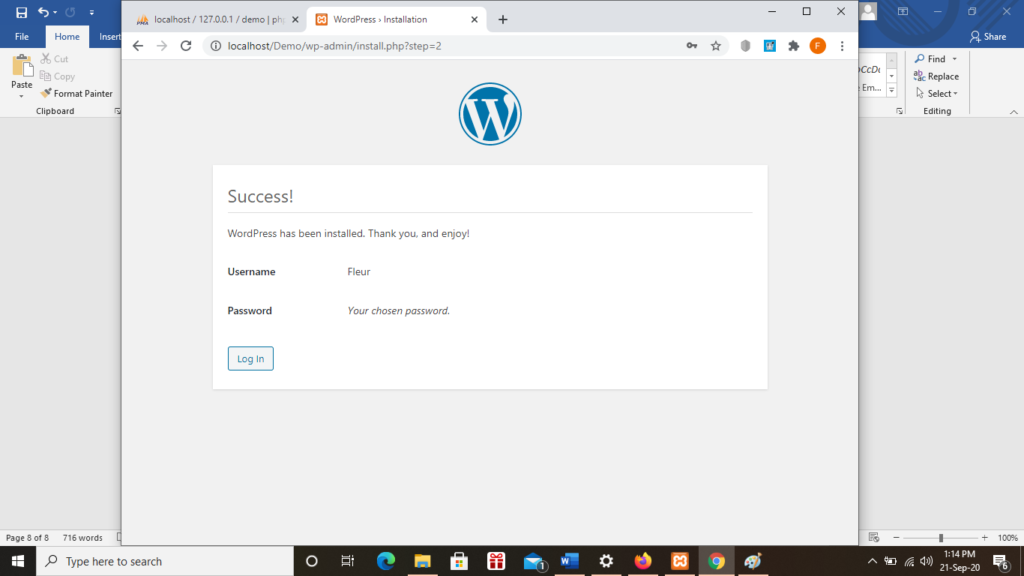Viewport: 1024px width, 576px height.
Task: Open Word ribbon display options
Action: tap(903, 11)
